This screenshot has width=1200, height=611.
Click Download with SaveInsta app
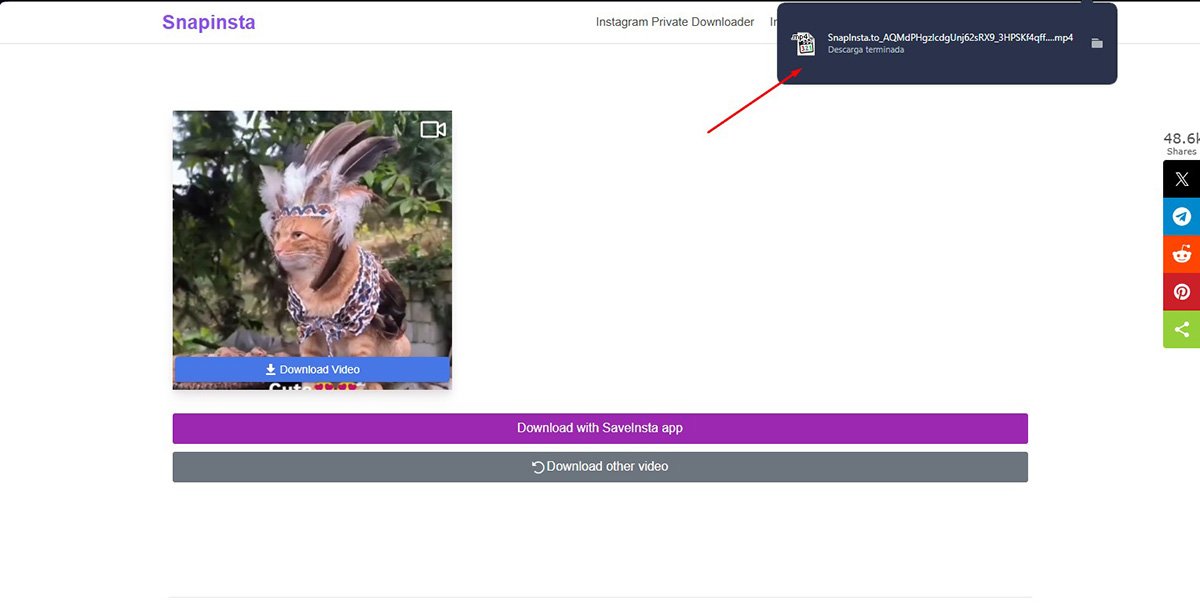coord(600,428)
